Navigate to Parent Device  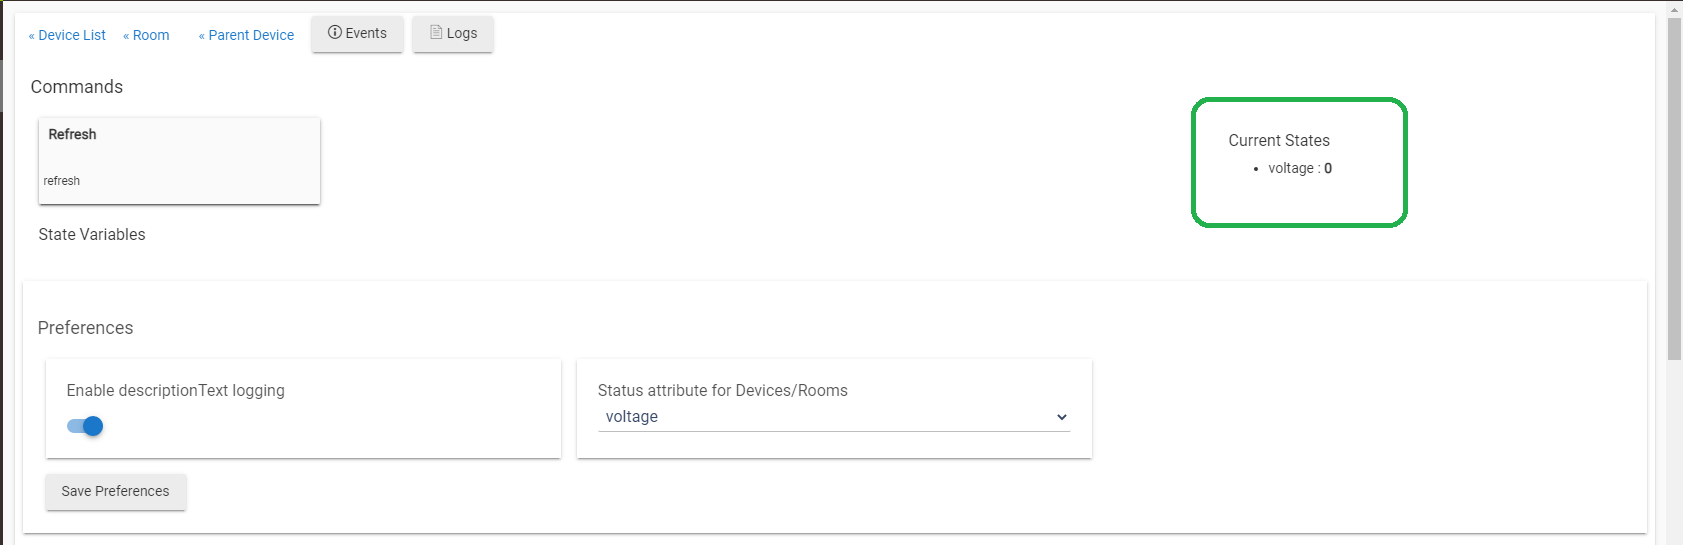click(246, 35)
